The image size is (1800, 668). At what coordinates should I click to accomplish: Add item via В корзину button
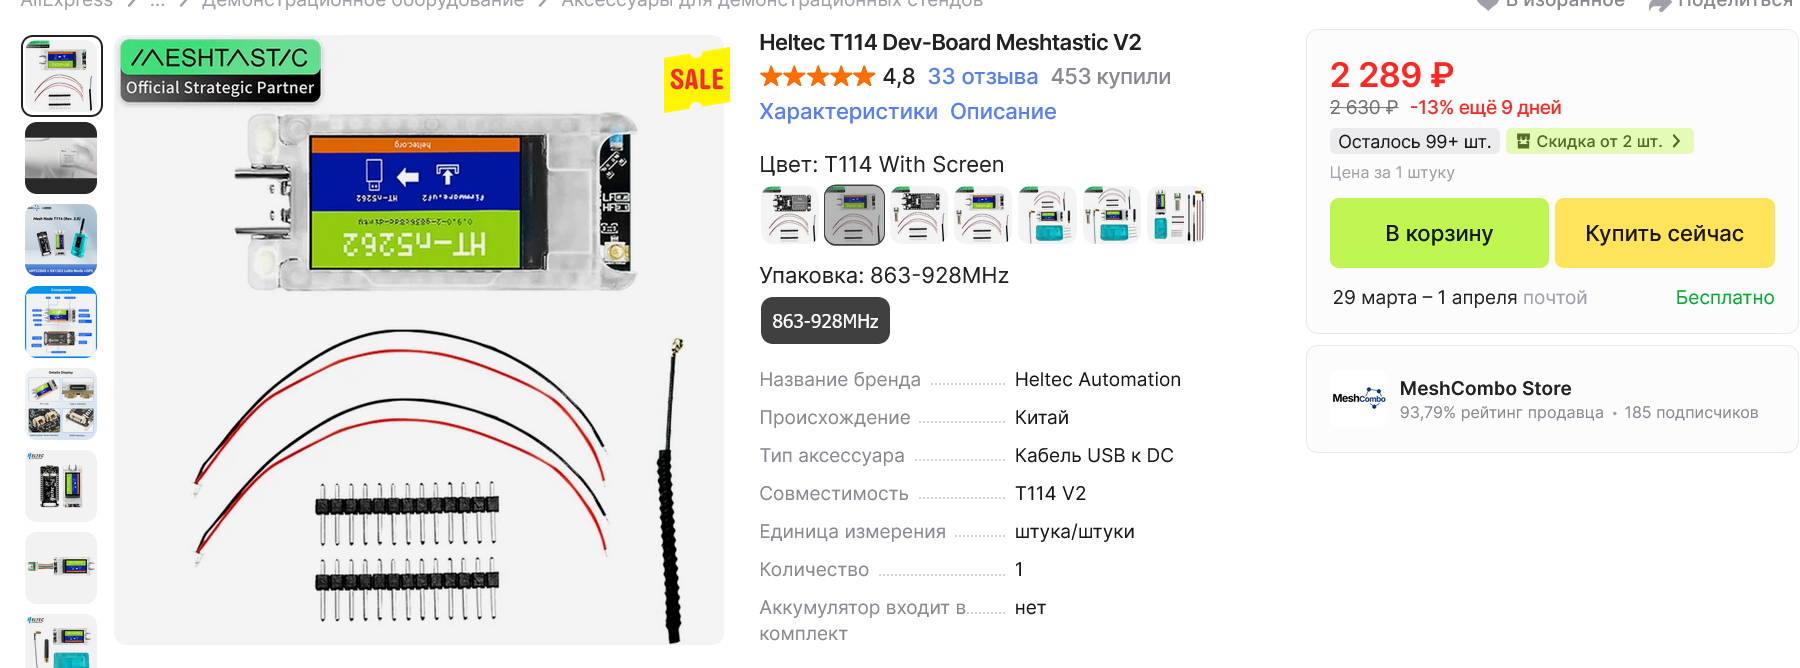point(1439,233)
